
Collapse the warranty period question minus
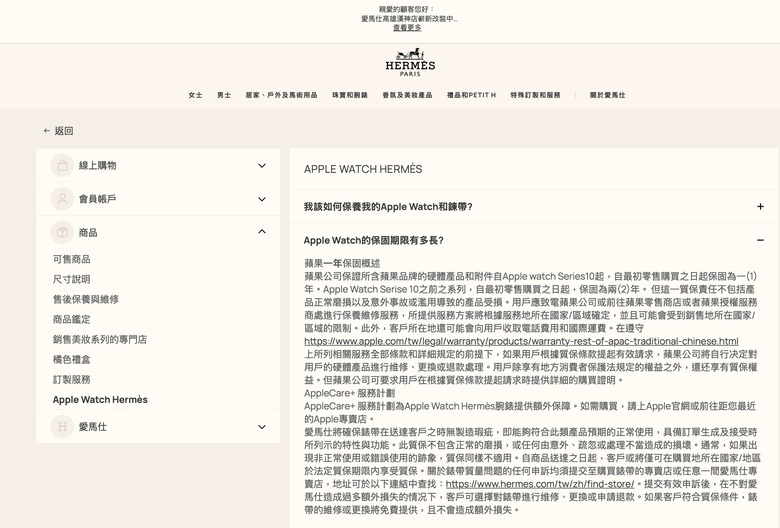tap(760, 240)
